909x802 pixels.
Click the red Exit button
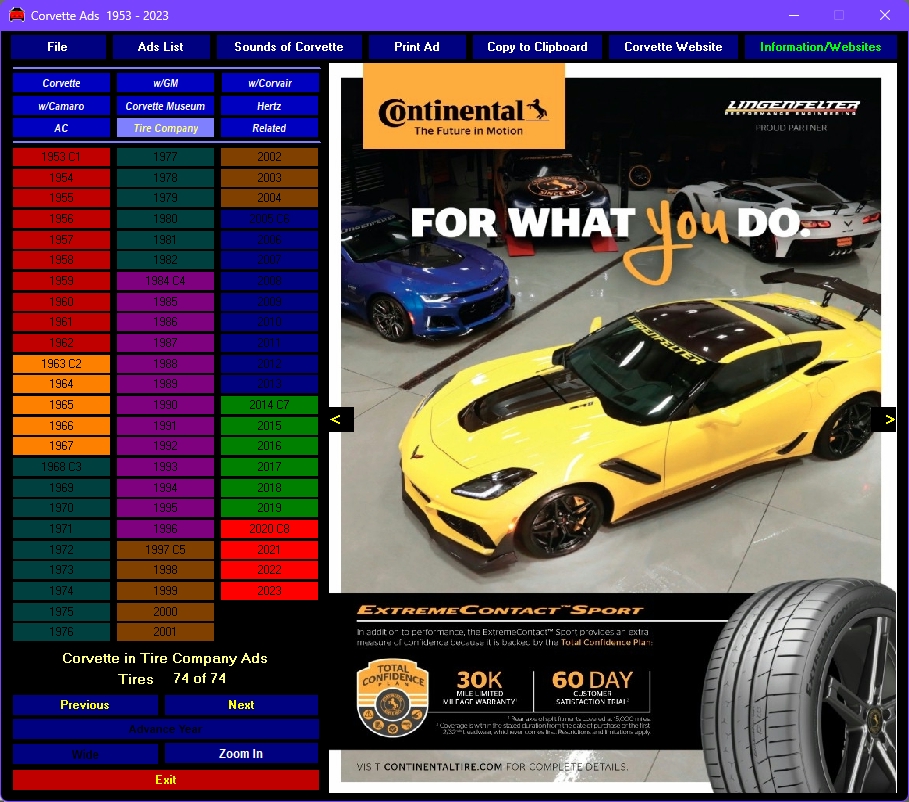166,780
